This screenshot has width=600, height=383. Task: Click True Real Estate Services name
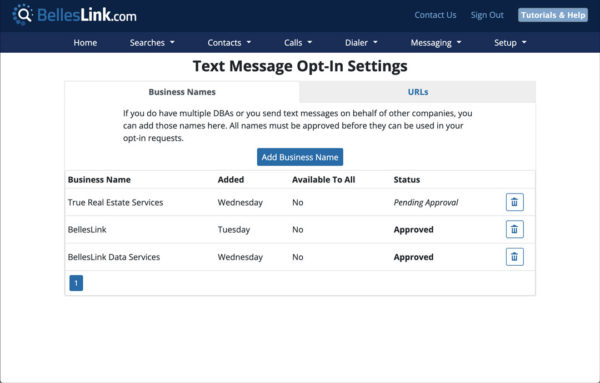pos(115,202)
